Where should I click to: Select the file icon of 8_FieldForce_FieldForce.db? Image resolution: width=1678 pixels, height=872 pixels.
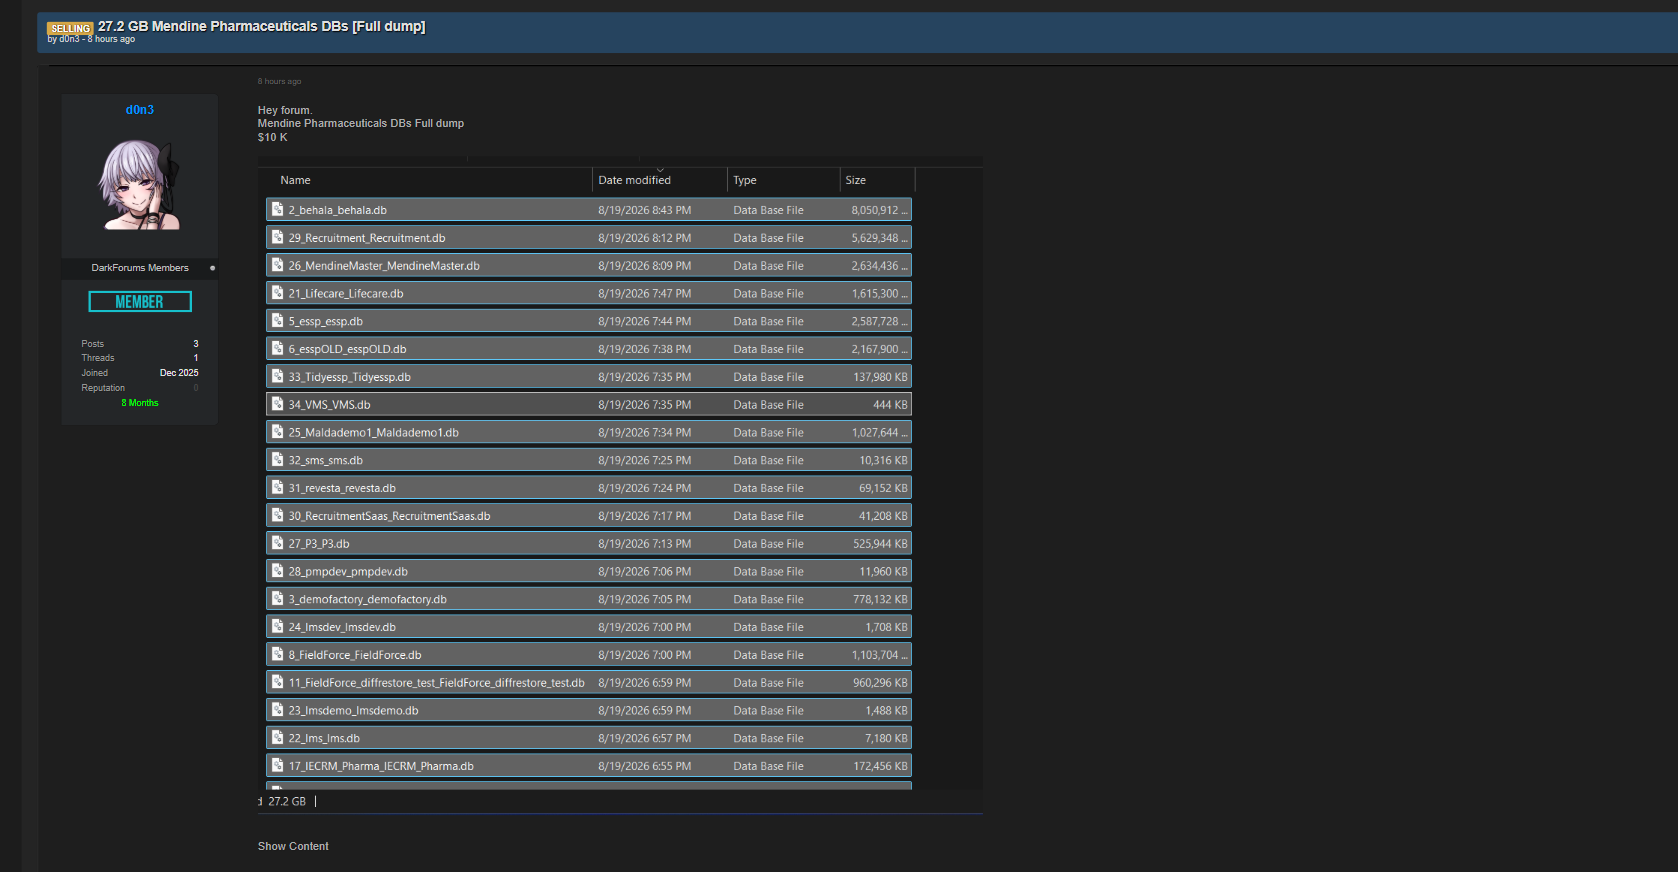pyautogui.click(x=278, y=655)
